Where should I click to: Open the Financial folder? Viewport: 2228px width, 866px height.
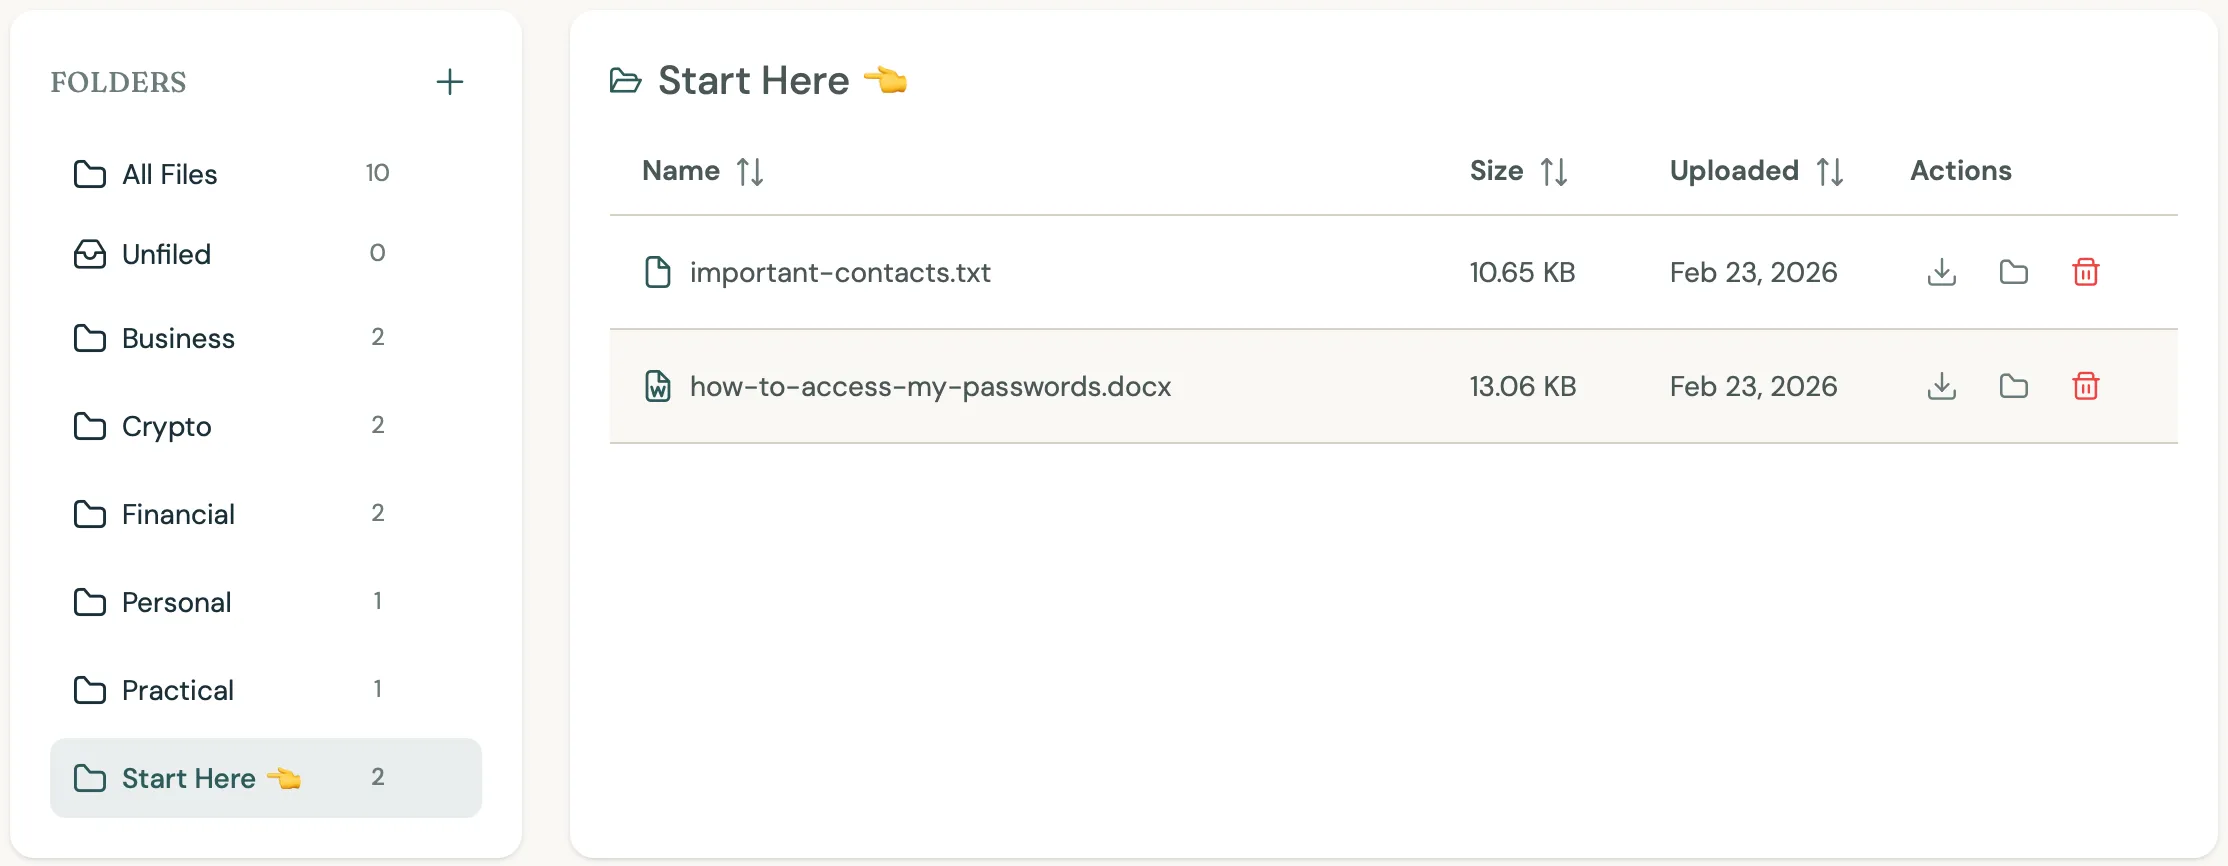coord(178,514)
